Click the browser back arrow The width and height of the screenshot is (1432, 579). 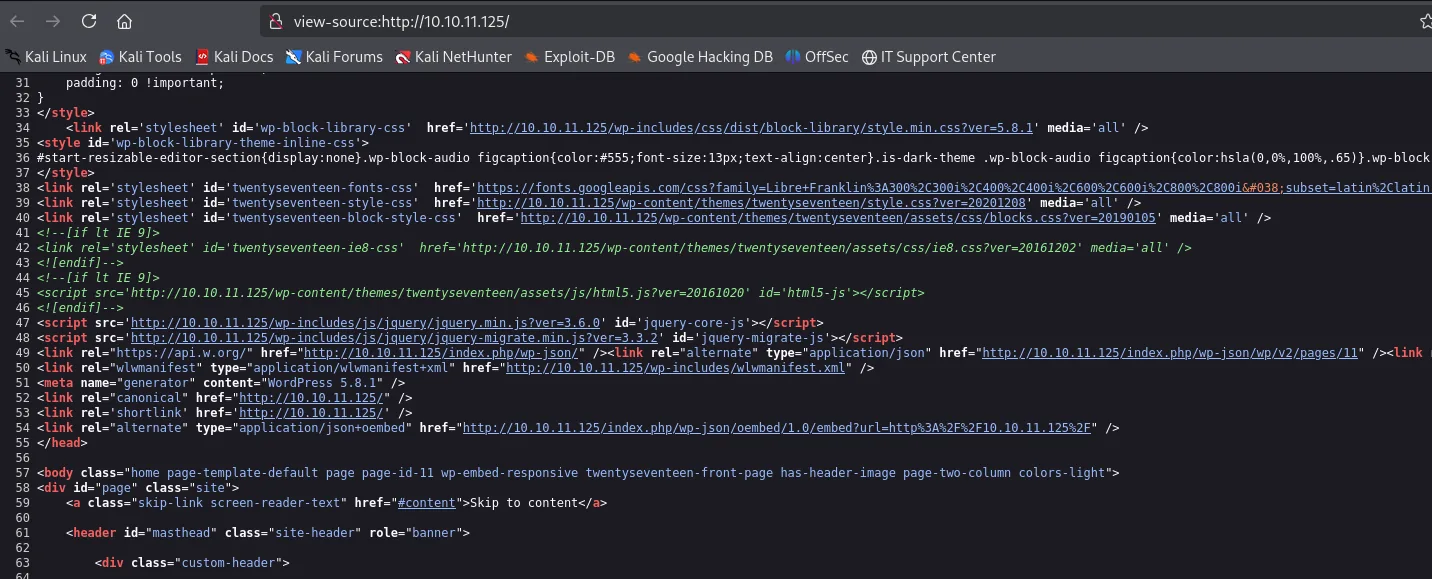click(x=17, y=21)
